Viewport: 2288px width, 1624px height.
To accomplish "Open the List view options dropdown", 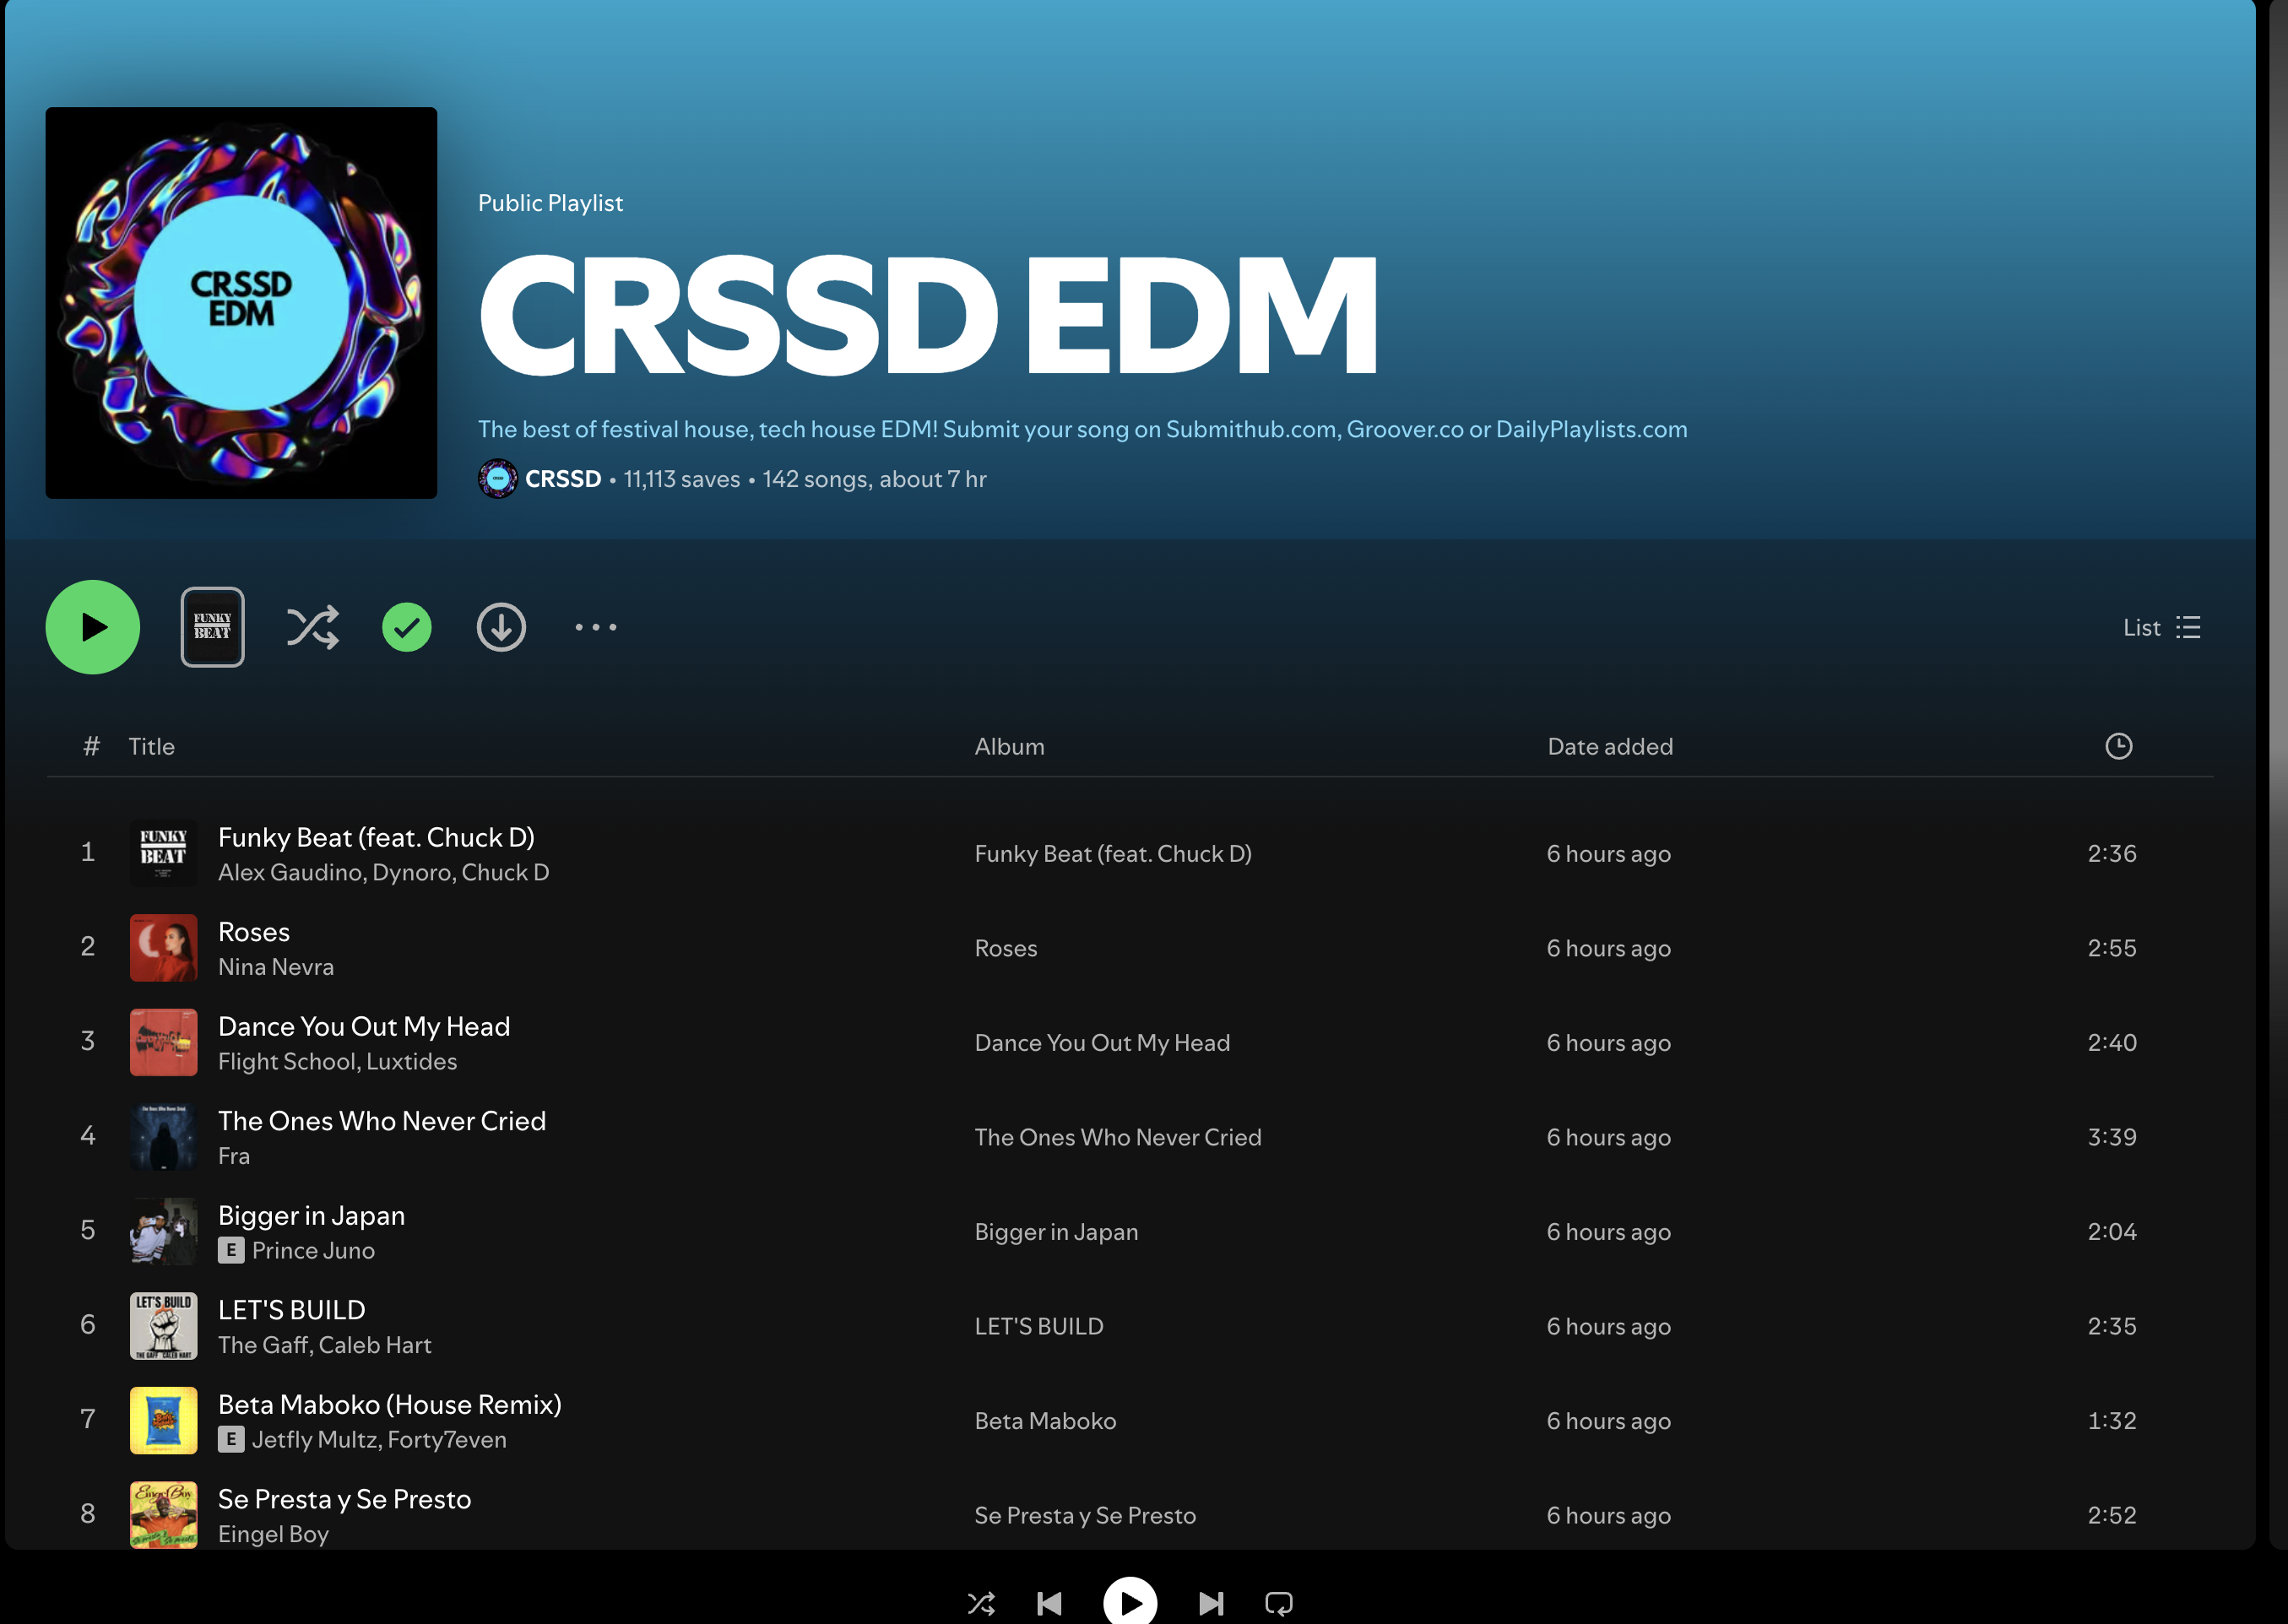I will coord(2161,627).
